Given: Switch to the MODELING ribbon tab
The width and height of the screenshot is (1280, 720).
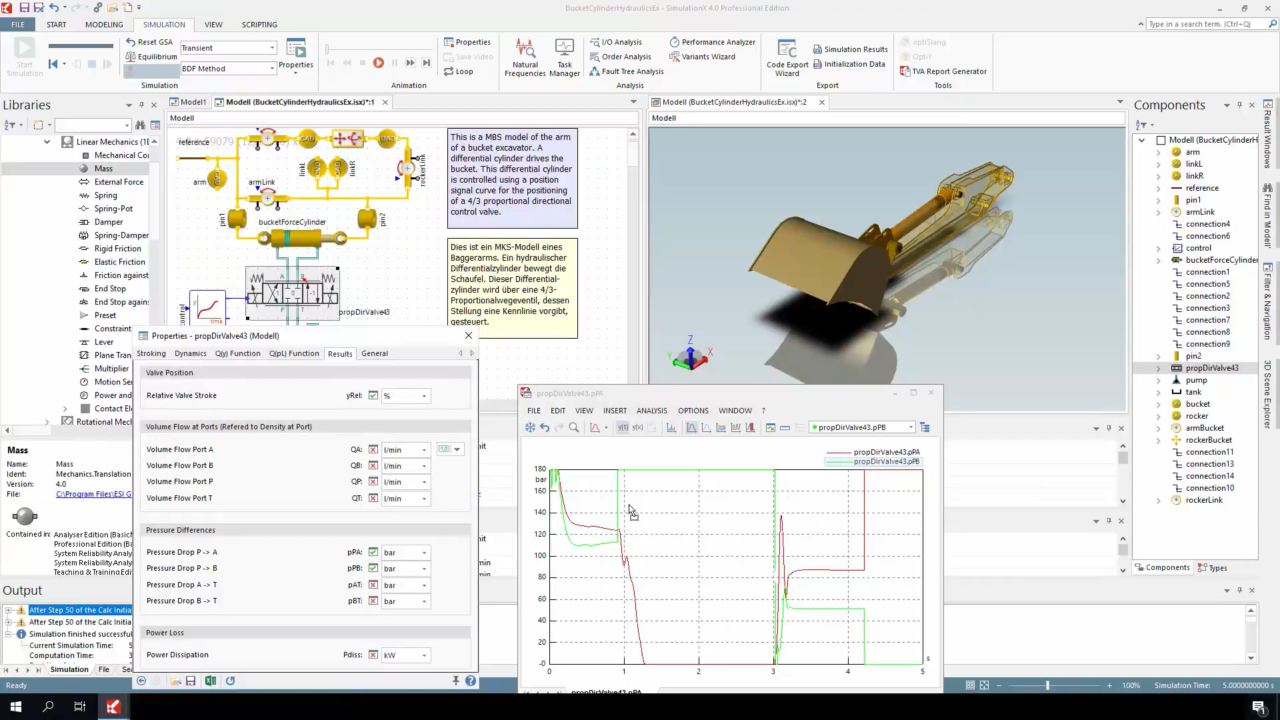Looking at the screenshot, I should click(104, 24).
